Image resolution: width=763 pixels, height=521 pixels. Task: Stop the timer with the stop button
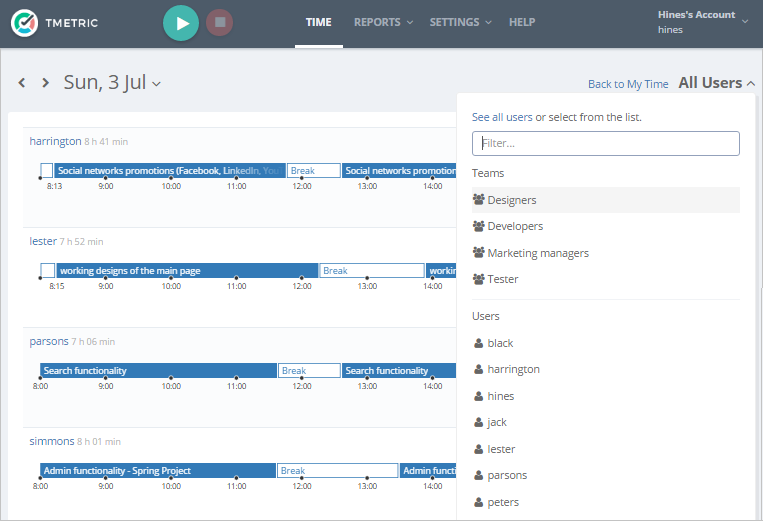219,22
